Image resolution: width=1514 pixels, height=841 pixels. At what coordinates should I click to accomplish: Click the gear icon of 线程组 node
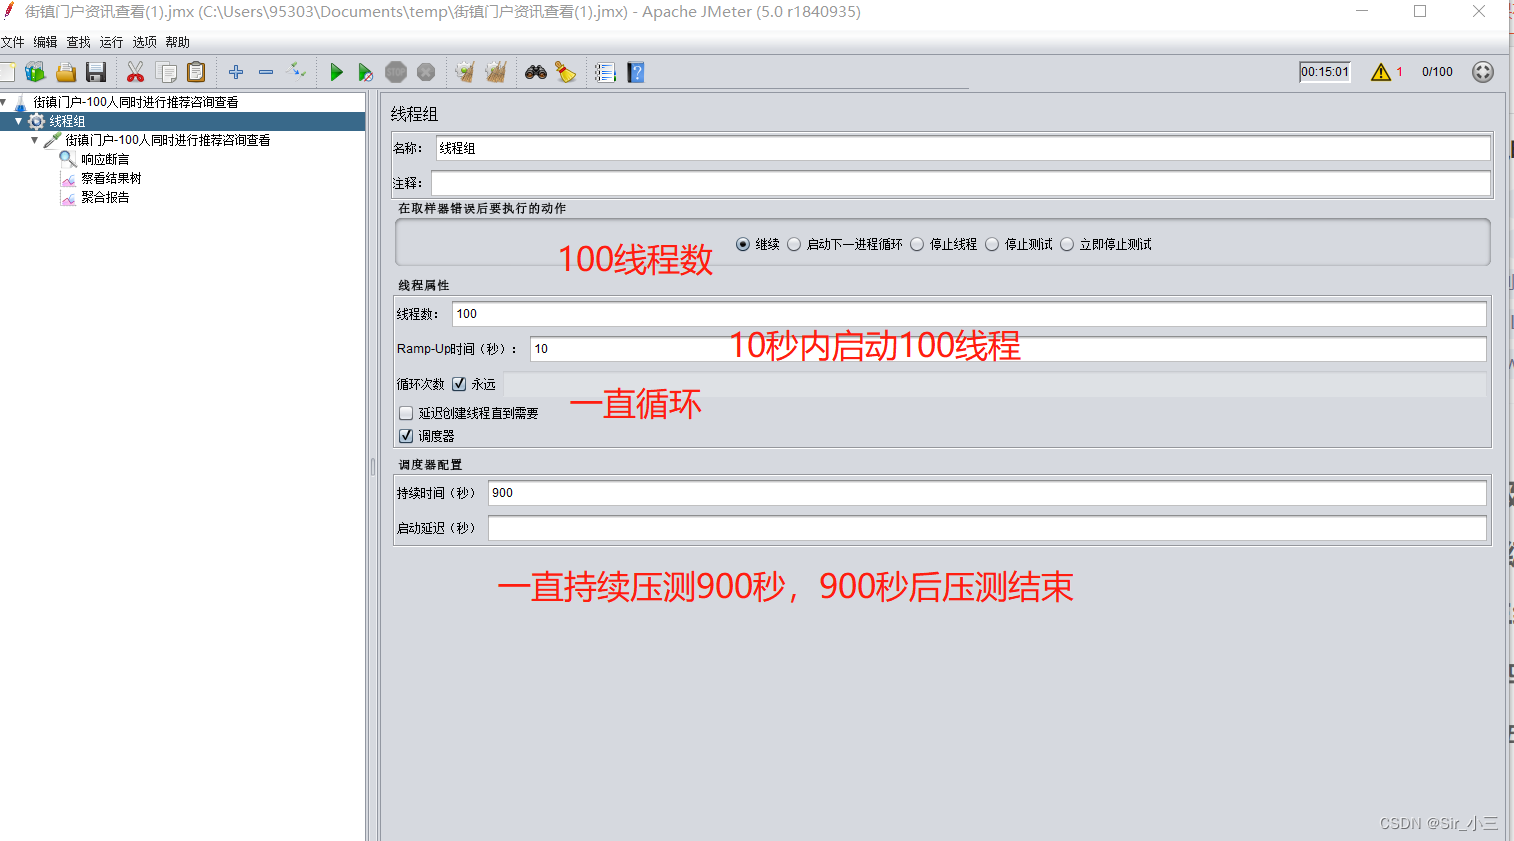(36, 121)
